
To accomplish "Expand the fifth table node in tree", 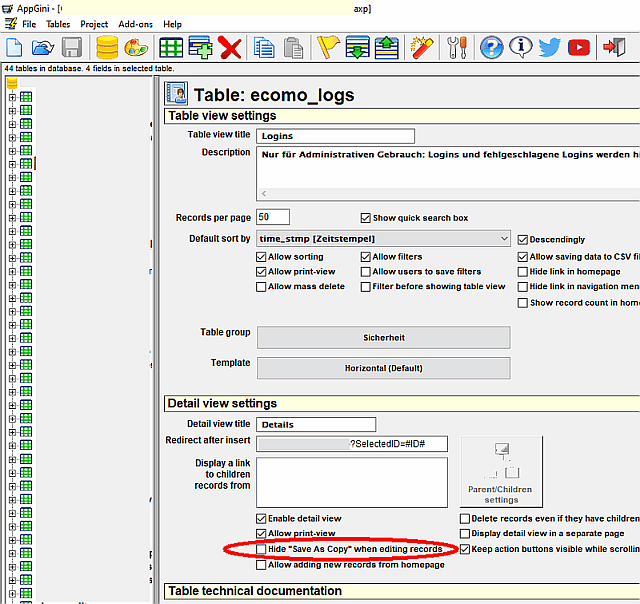I will [12, 151].
